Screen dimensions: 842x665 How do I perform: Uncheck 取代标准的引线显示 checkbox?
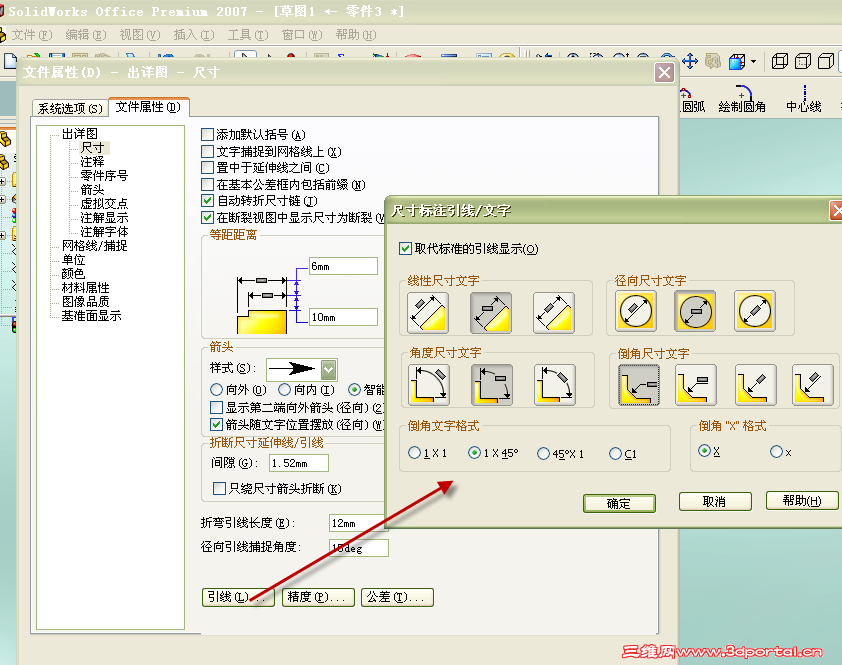[x=405, y=249]
